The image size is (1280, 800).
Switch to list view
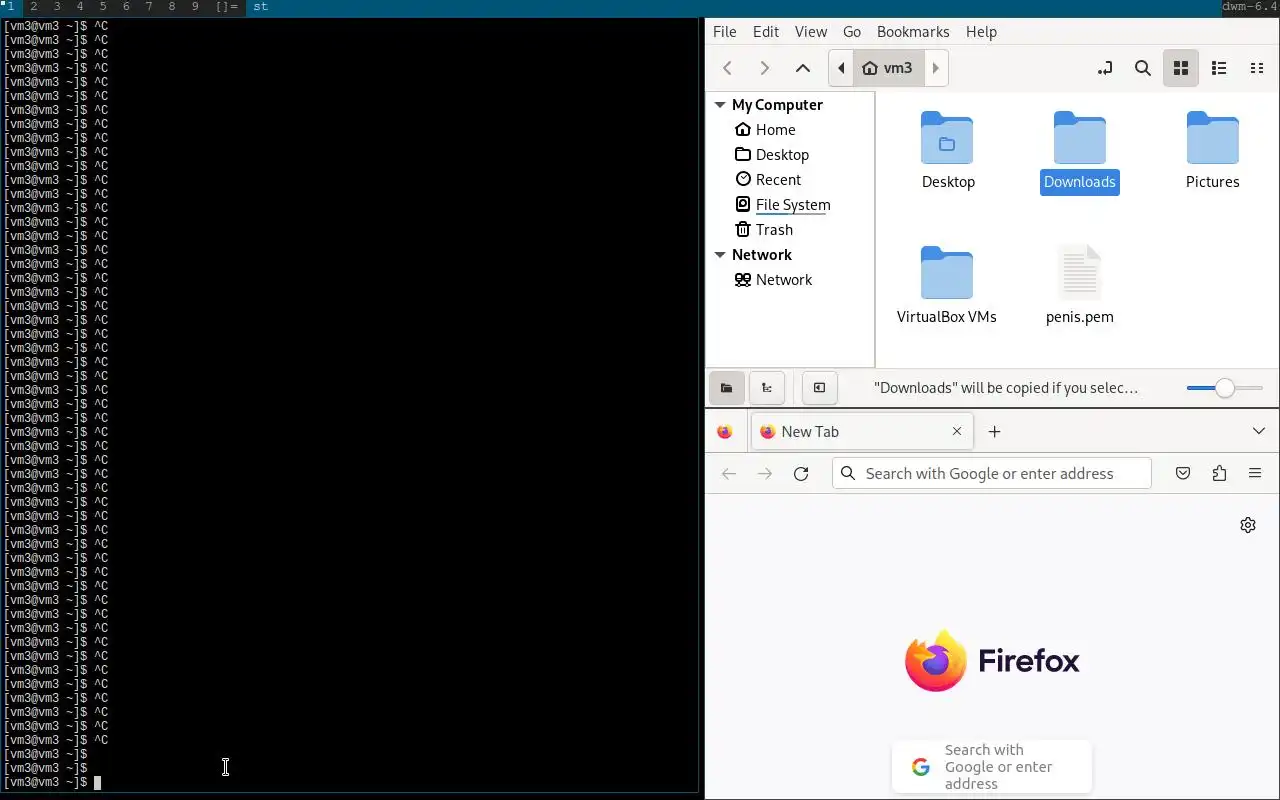click(x=1219, y=68)
